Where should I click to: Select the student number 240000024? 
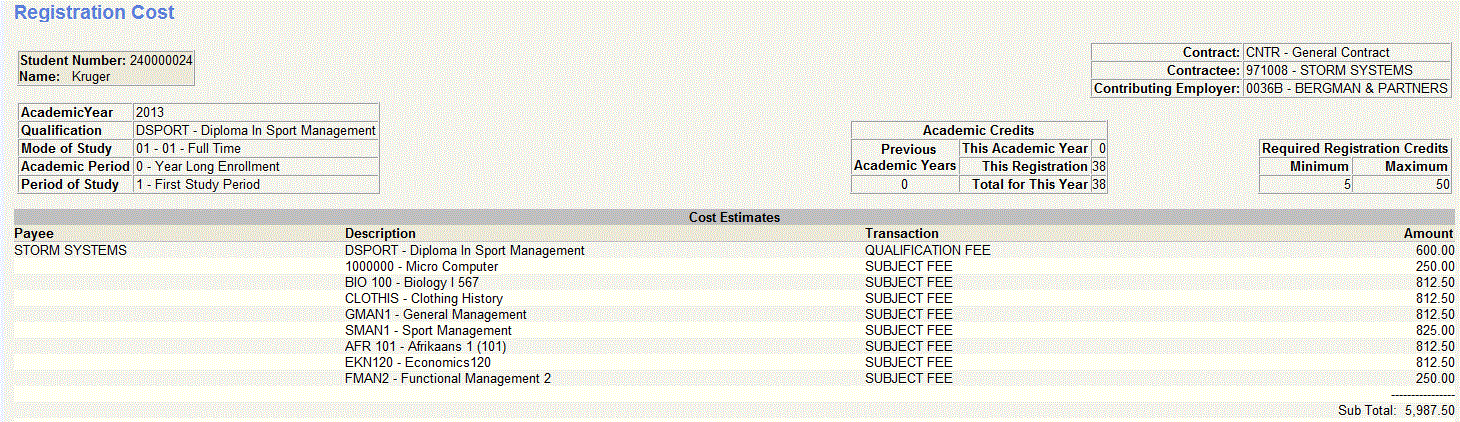(161, 61)
